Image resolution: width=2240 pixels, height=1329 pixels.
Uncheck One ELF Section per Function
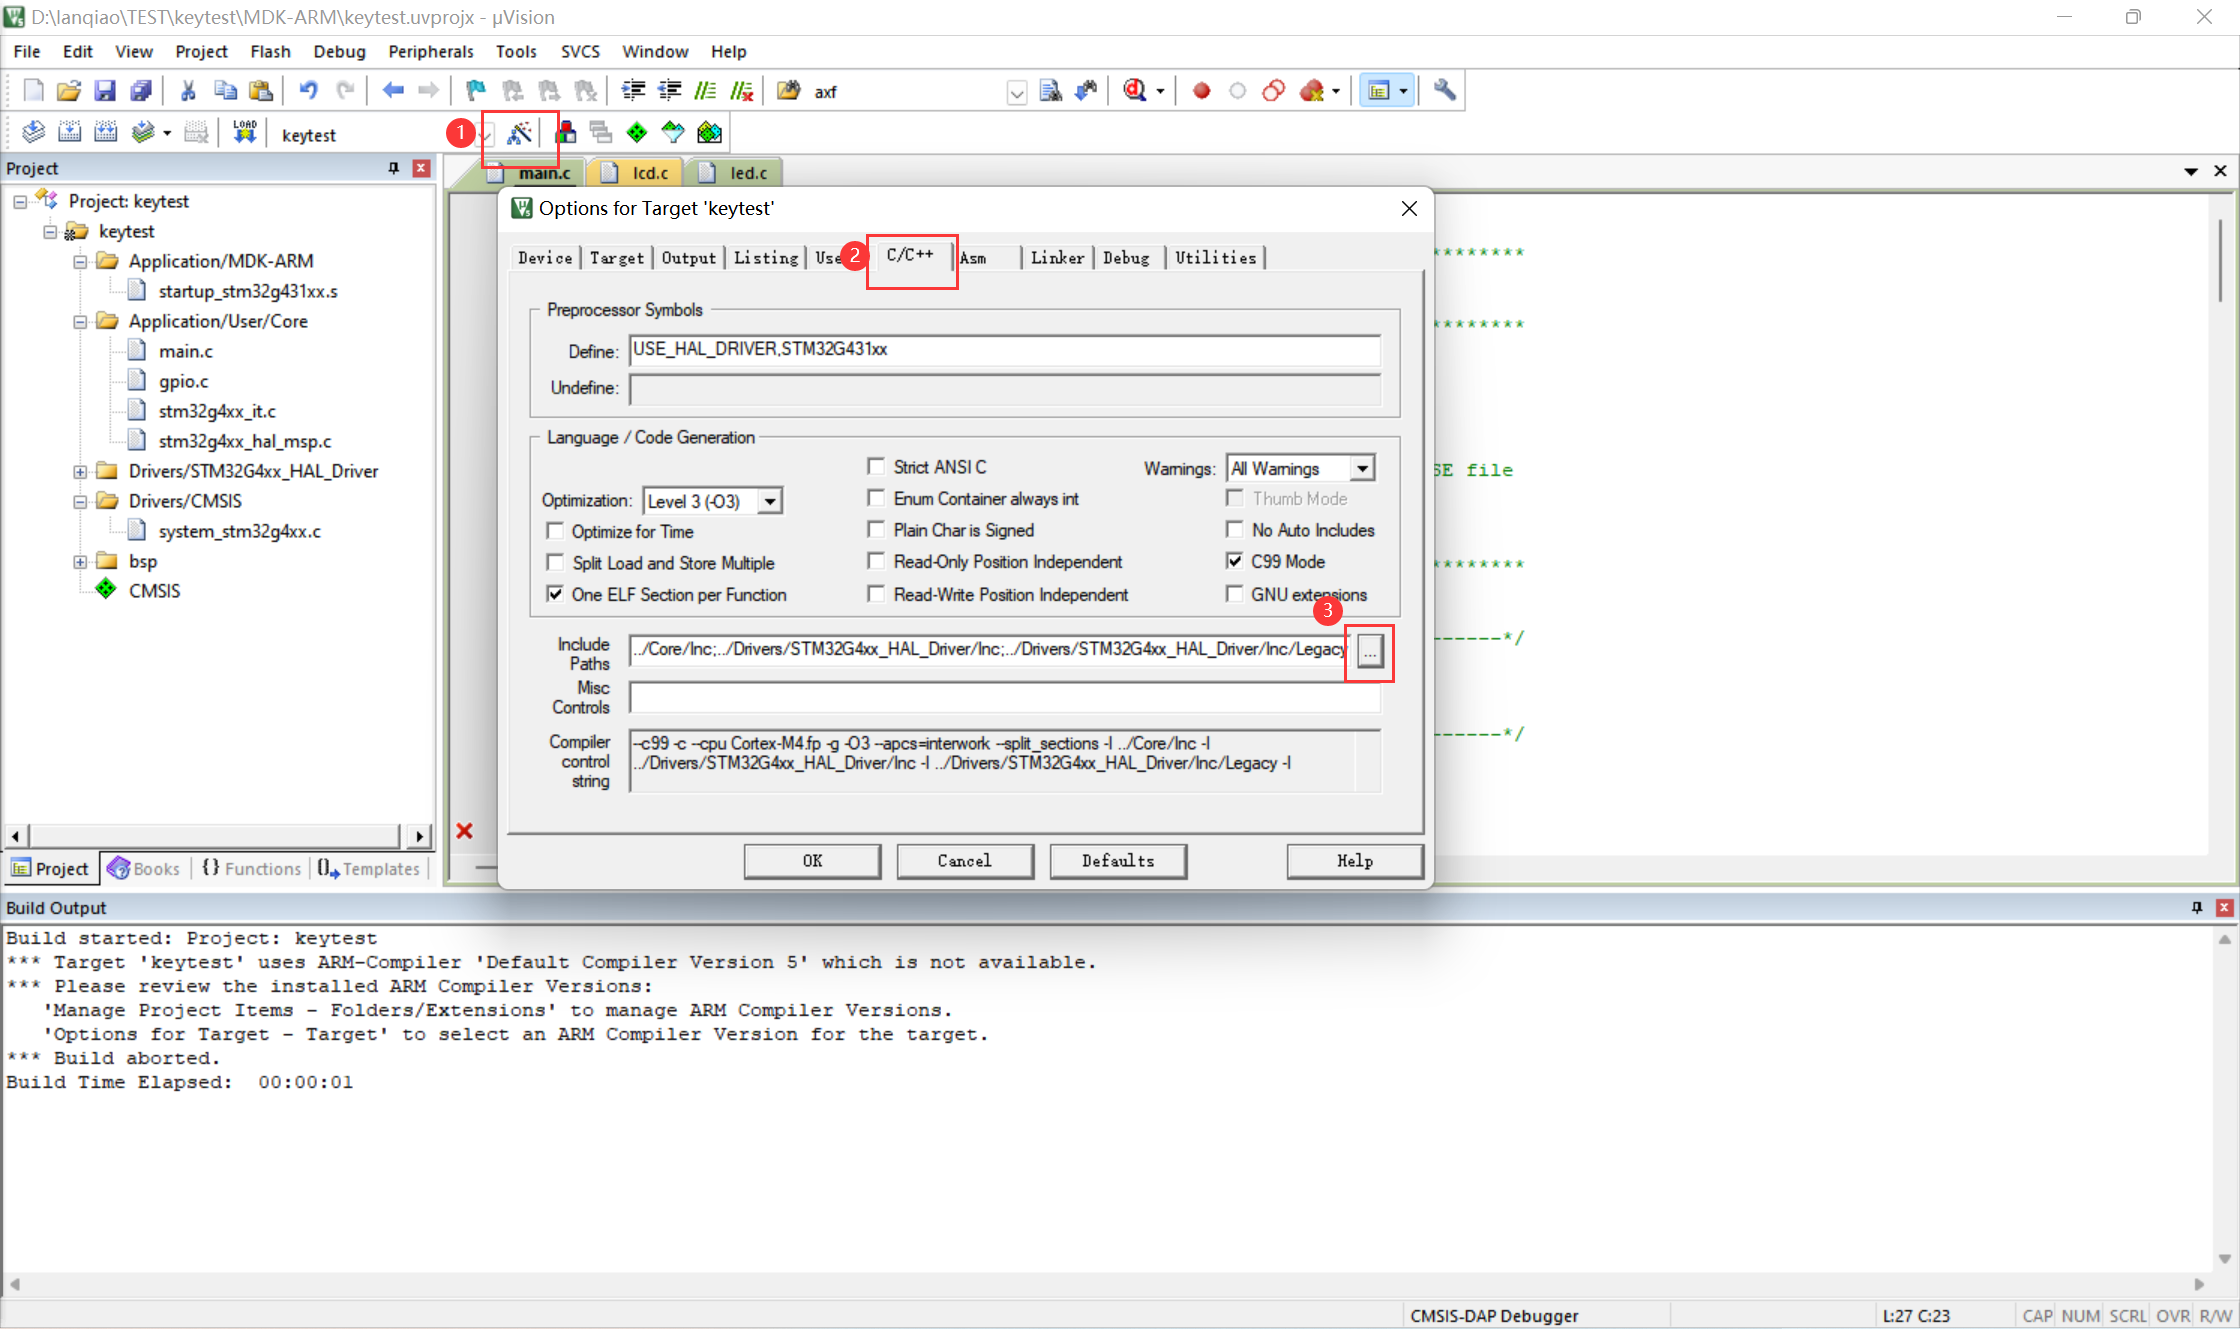555,594
